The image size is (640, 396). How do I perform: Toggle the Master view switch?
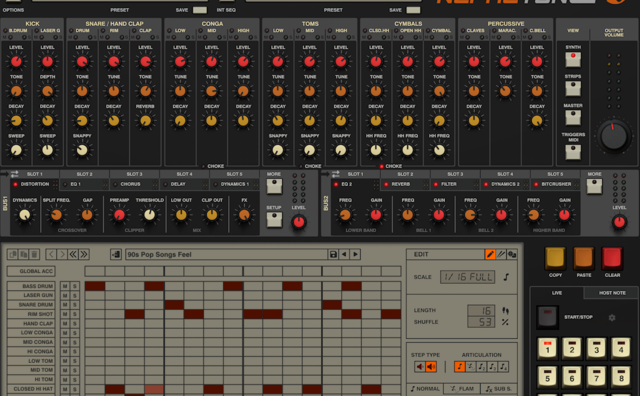pyautogui.click(x=573, y=118)
